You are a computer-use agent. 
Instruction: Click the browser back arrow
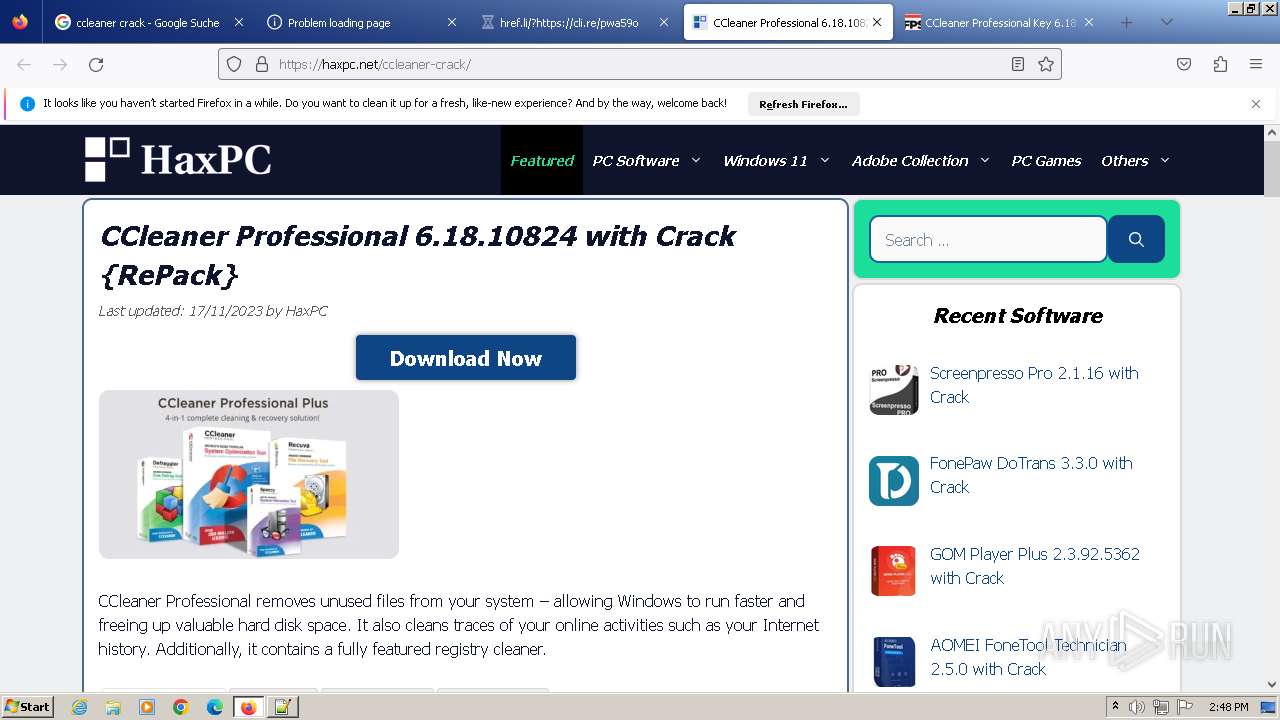point(24,64)
